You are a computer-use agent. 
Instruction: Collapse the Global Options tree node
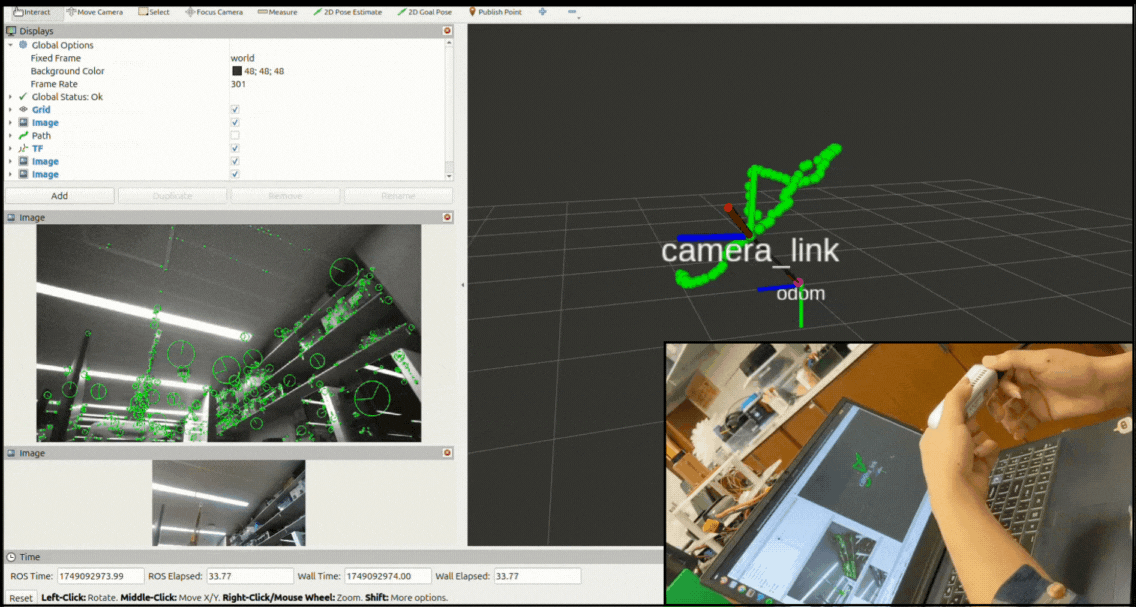coord(10,45)
